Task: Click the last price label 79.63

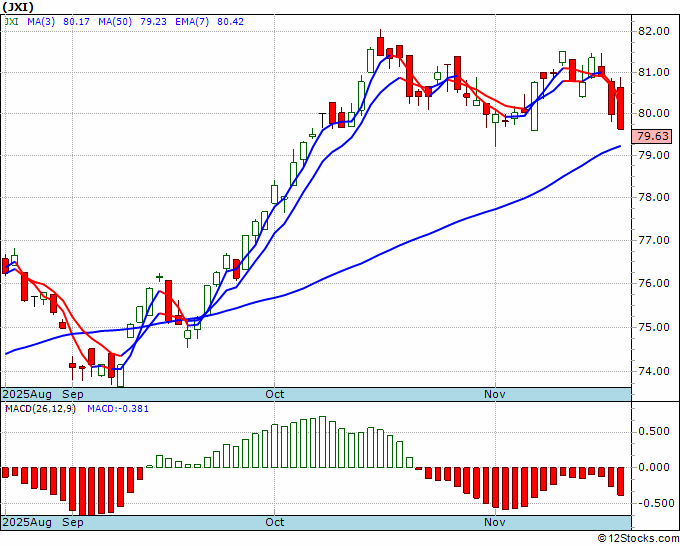Action: [653, 136]
